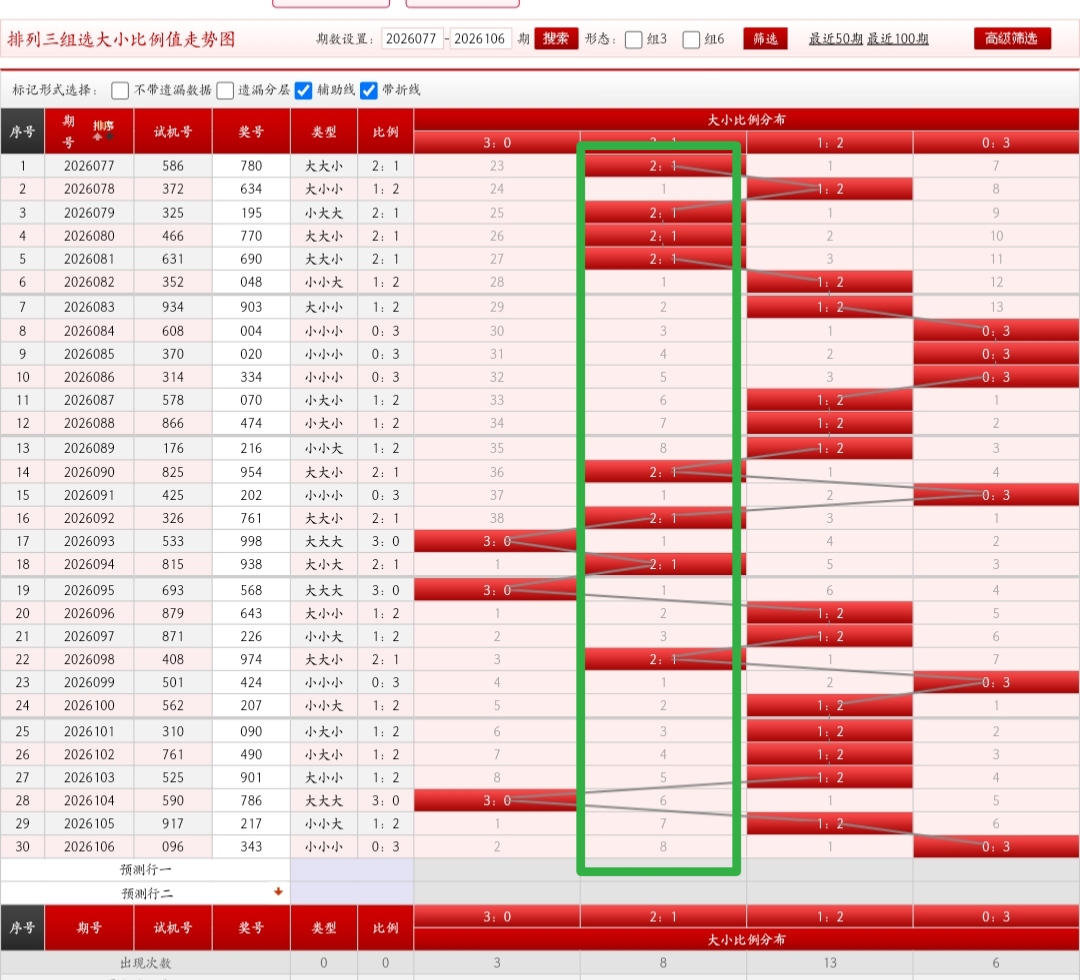Check 不带遗漏数据 option
This screenshot has width=1080, height=980.
pyautogui.click(x=121, y=90)
